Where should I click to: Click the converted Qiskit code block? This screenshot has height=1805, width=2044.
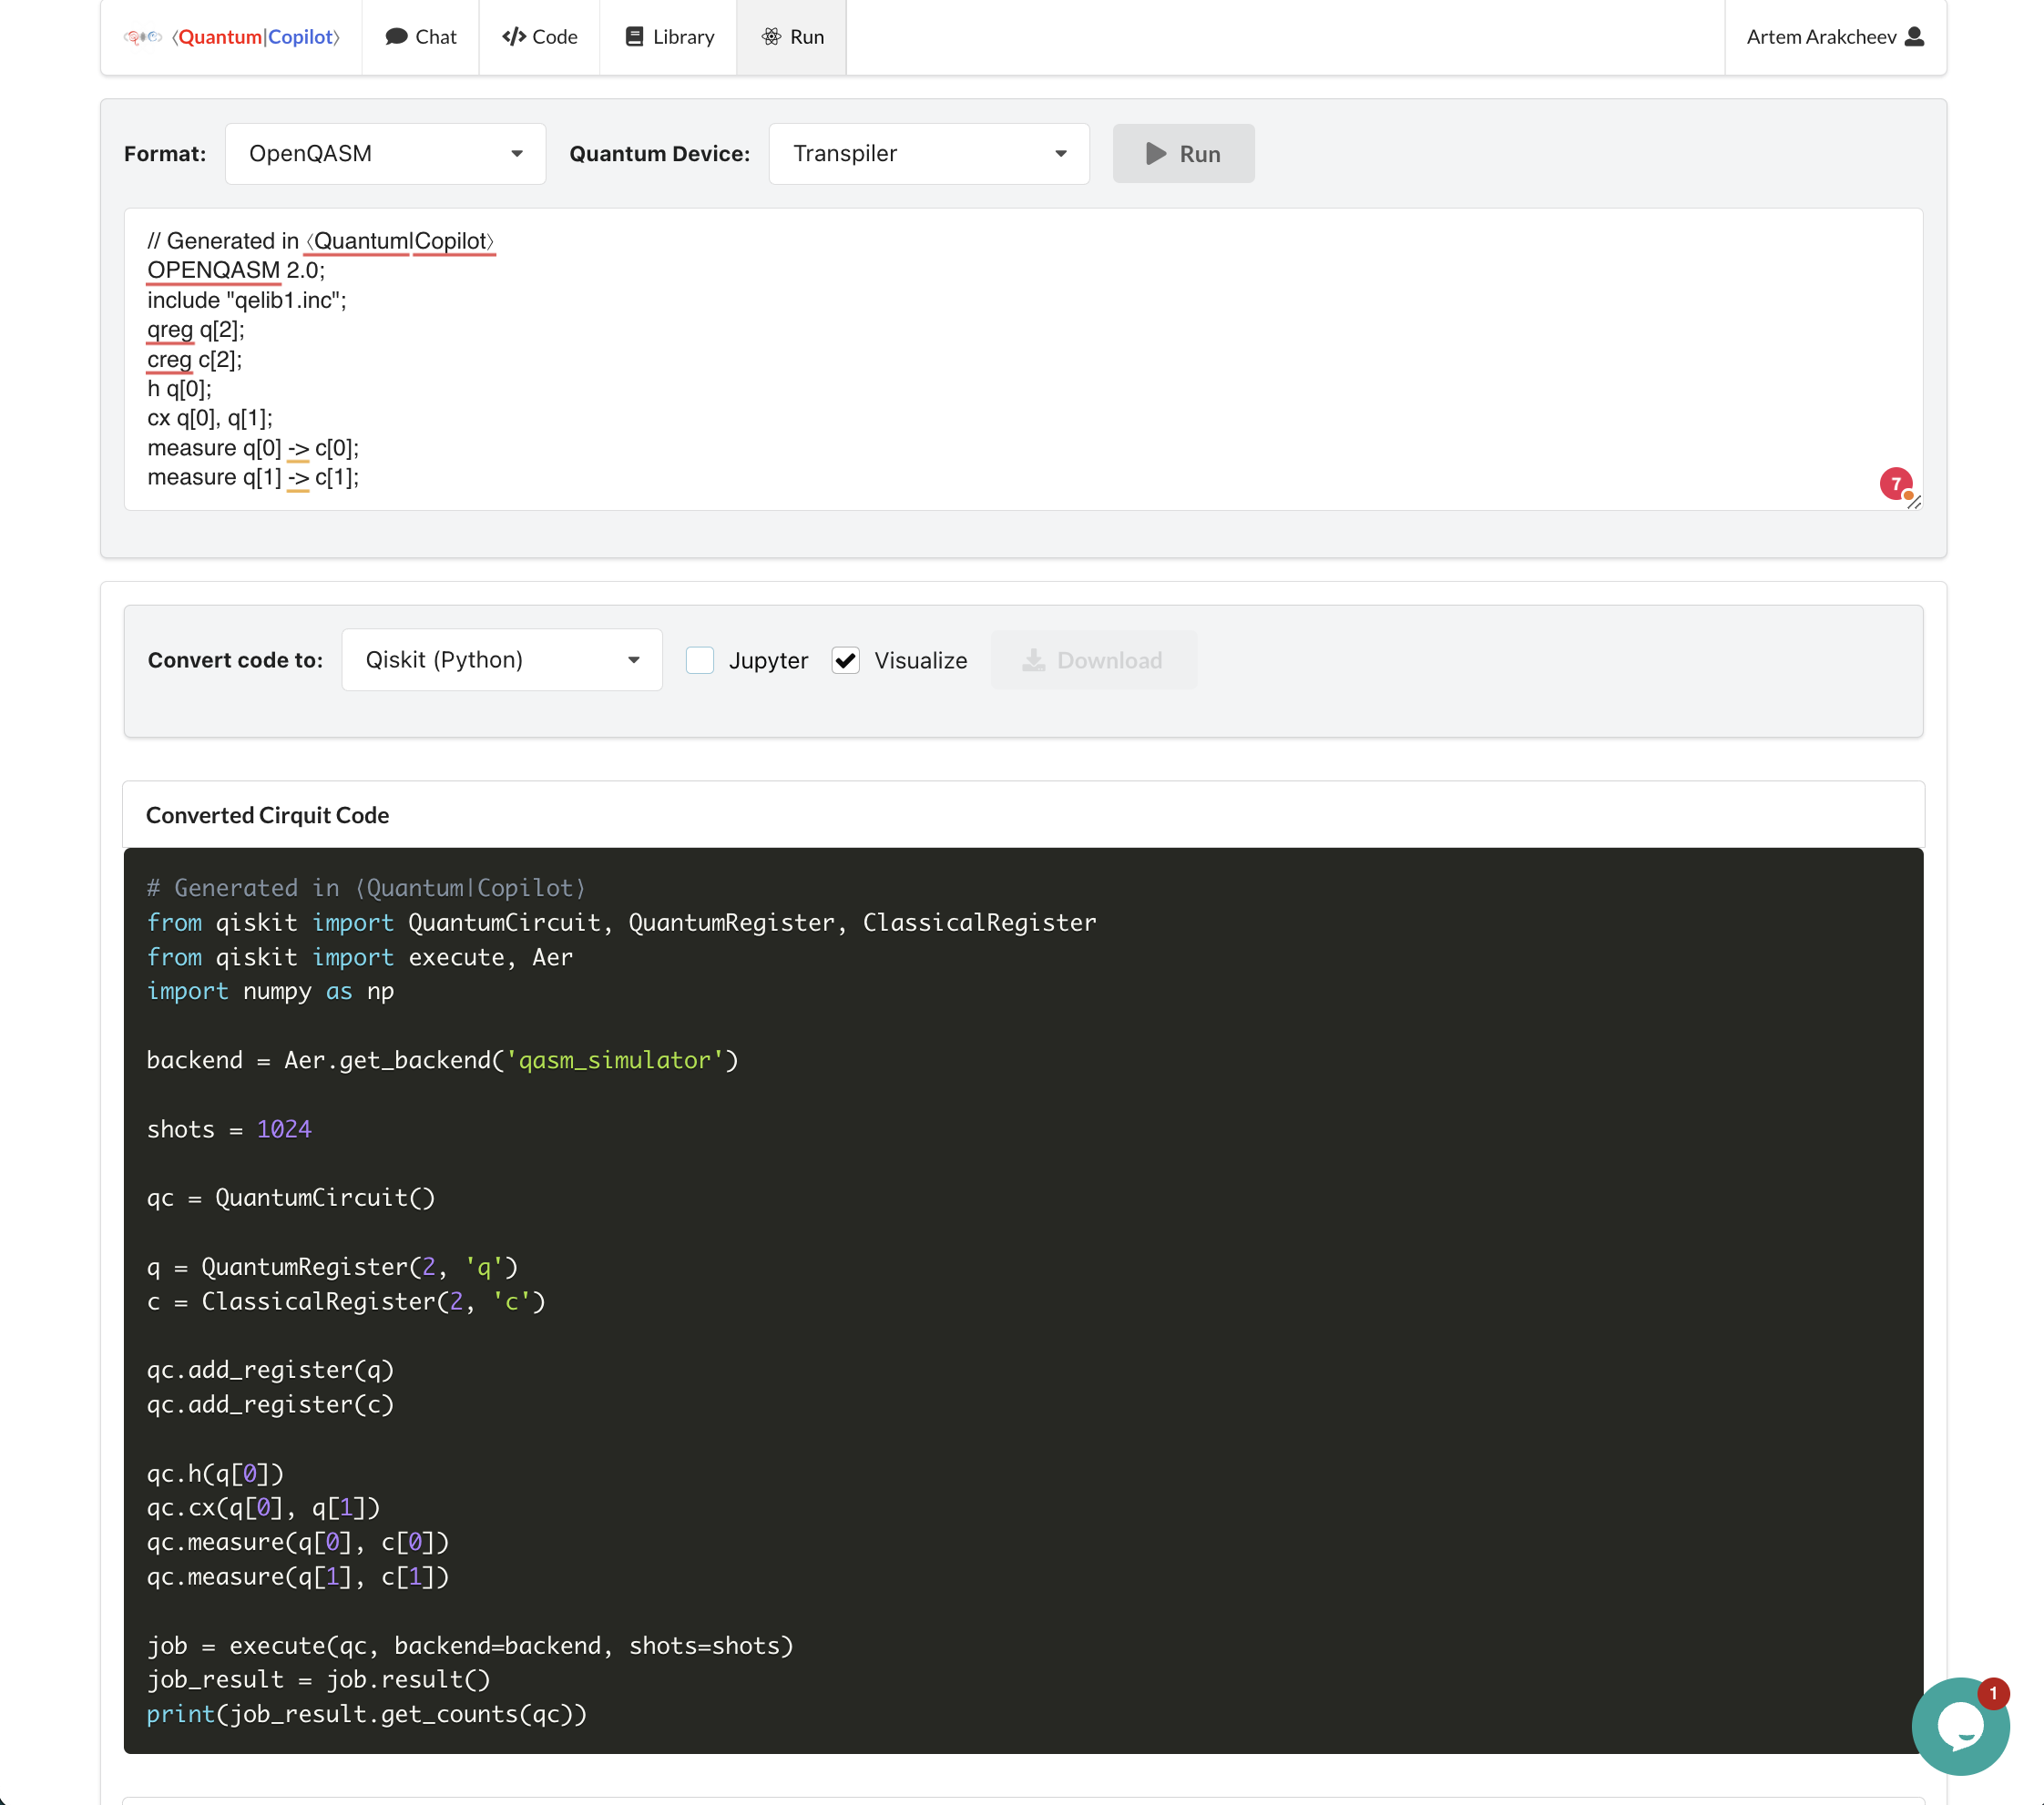click(x=1022, y=1300)
